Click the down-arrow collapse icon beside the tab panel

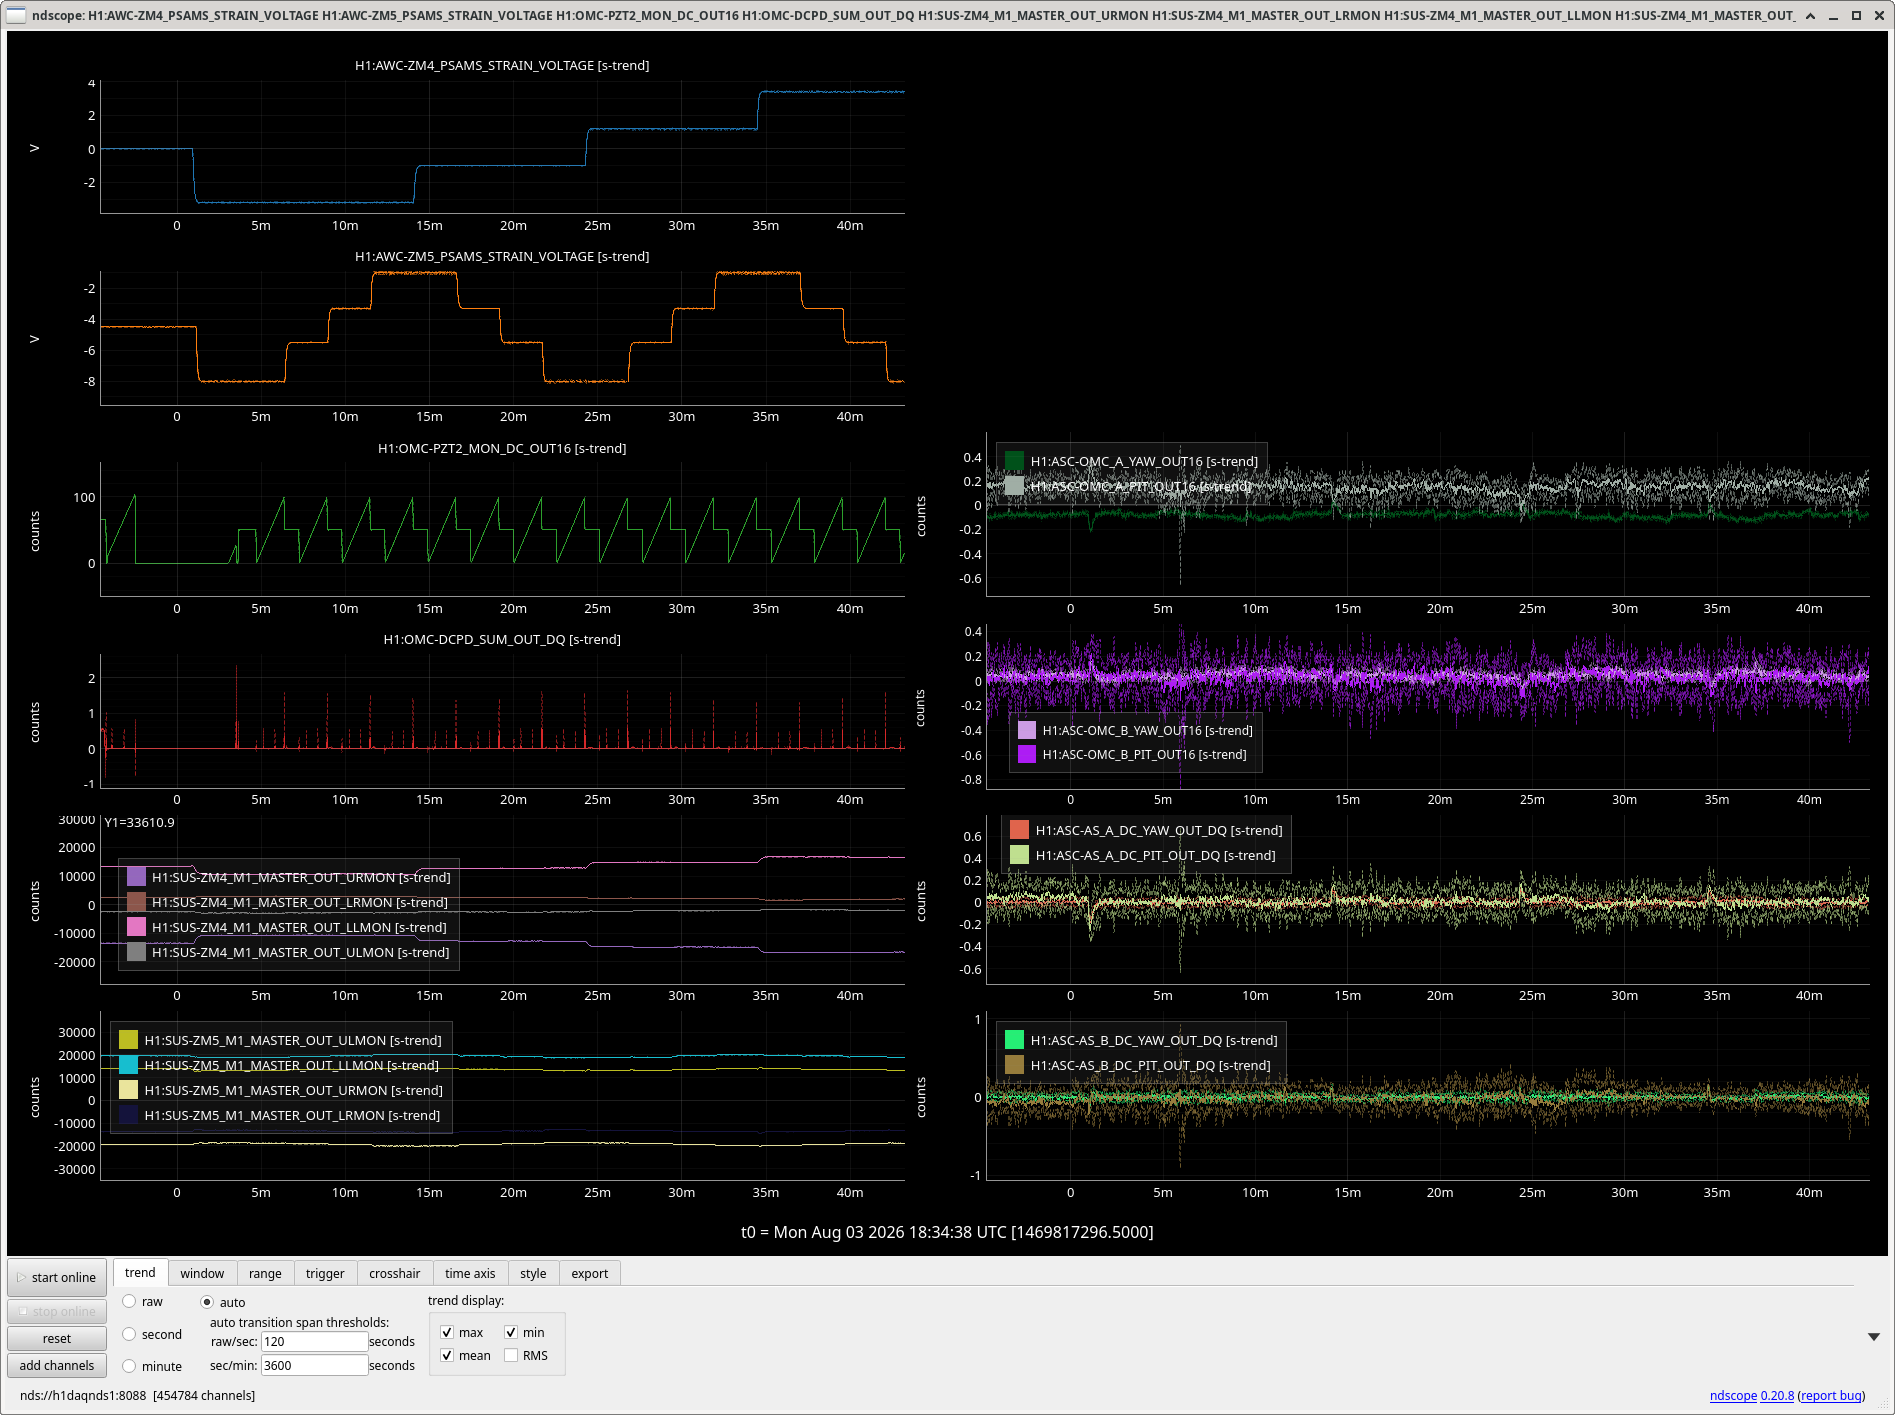1873,1337
